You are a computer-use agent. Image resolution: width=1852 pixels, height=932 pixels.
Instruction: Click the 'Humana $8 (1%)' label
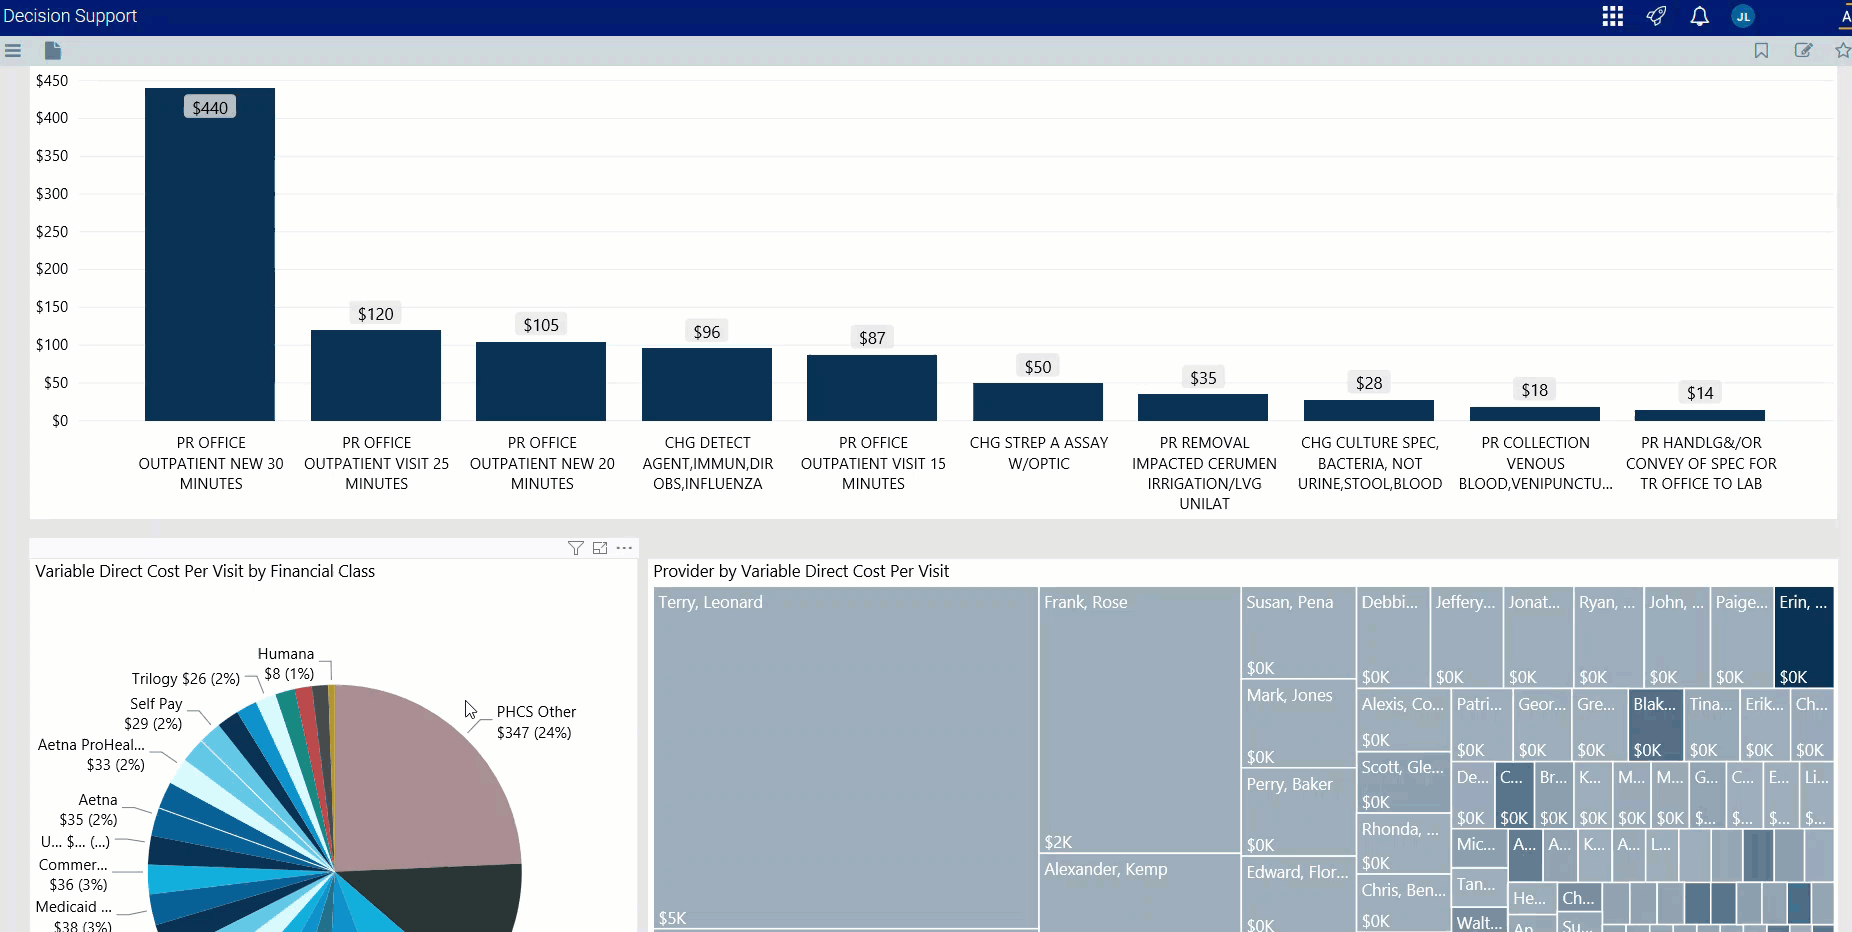(288, 664)
